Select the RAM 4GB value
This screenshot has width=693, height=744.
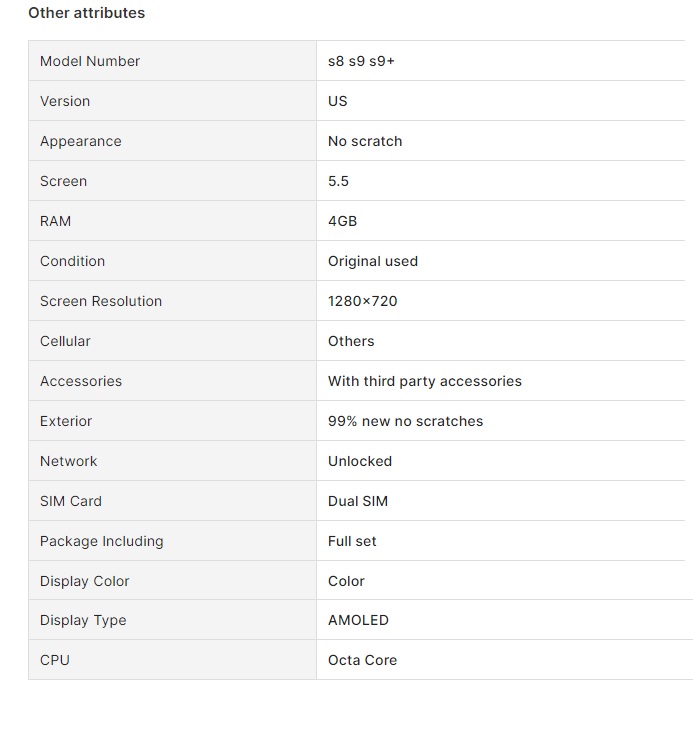click(x=342, y=221)
